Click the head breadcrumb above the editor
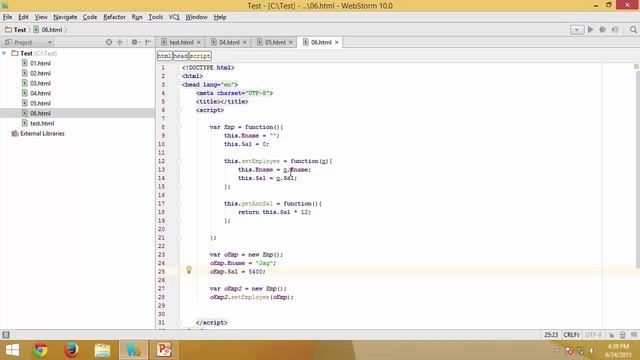Viewport: 640px width, 360px height. [180, 56]
